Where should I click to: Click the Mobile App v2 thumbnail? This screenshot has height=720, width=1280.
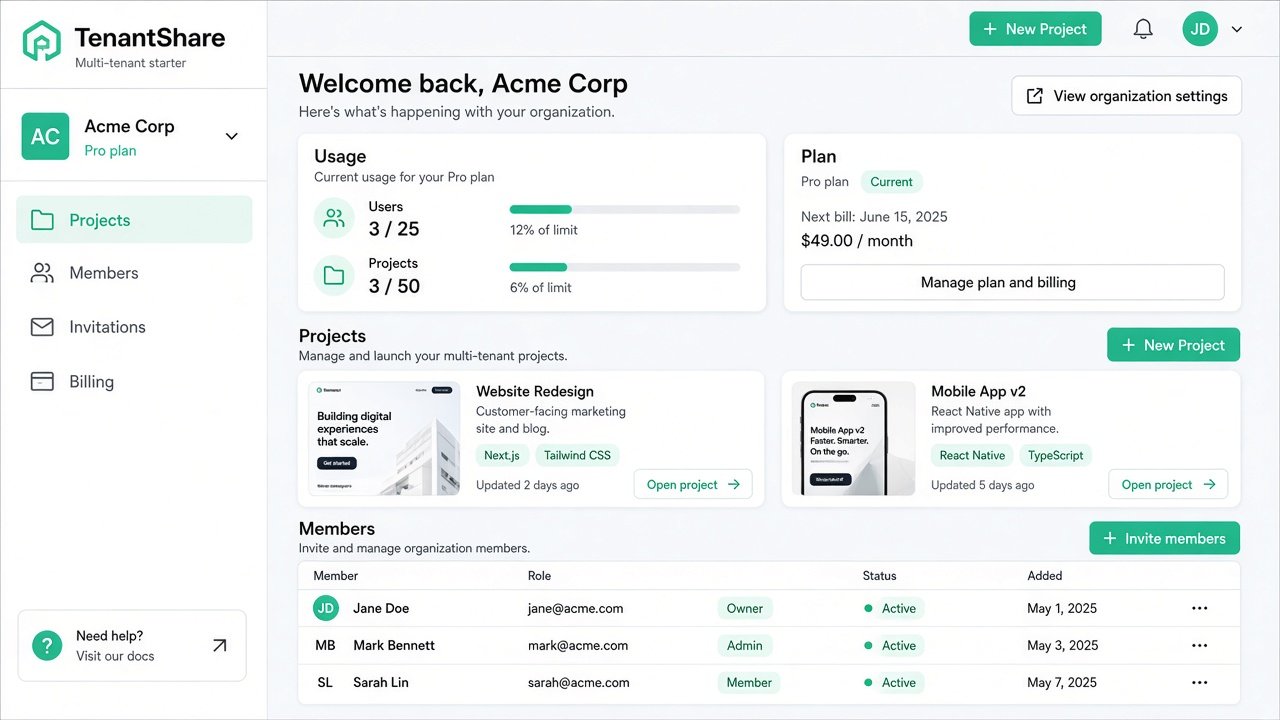(x=853, y=438)
